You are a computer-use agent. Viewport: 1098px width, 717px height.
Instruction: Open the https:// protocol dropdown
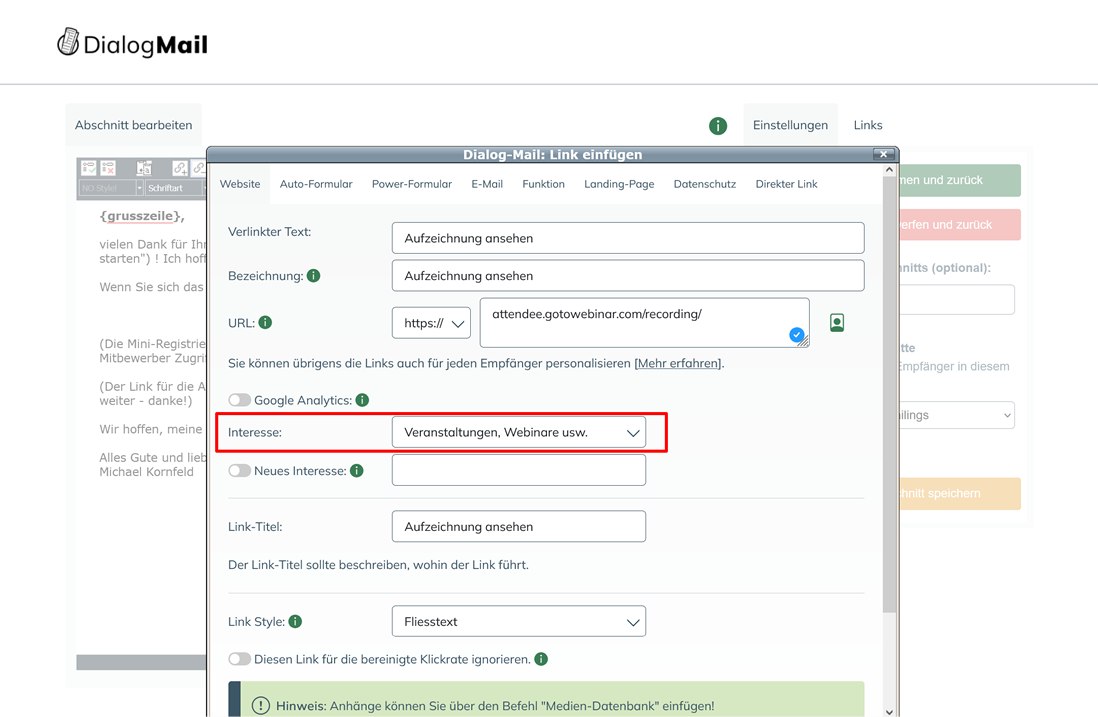click(x=431, y=323)
